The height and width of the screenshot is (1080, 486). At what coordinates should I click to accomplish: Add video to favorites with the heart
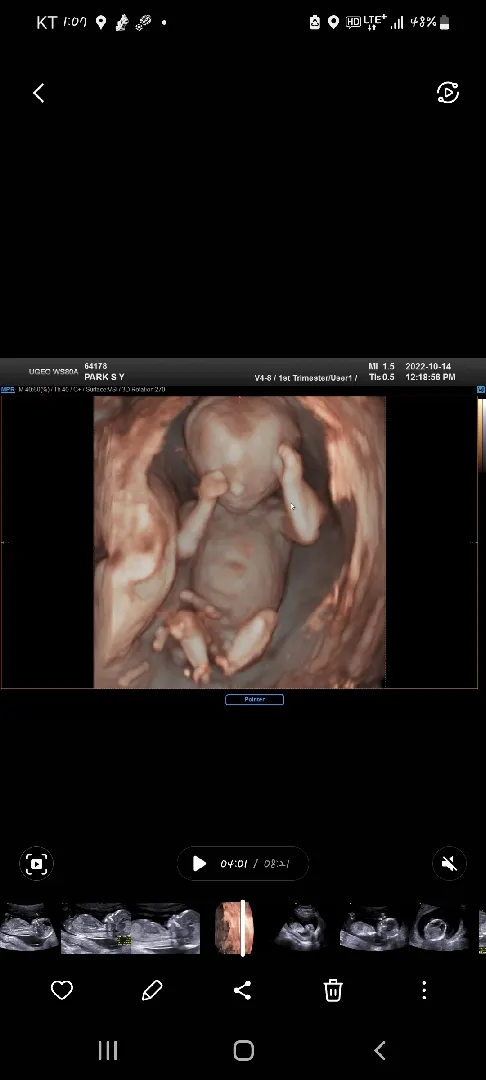coord(62,990)
